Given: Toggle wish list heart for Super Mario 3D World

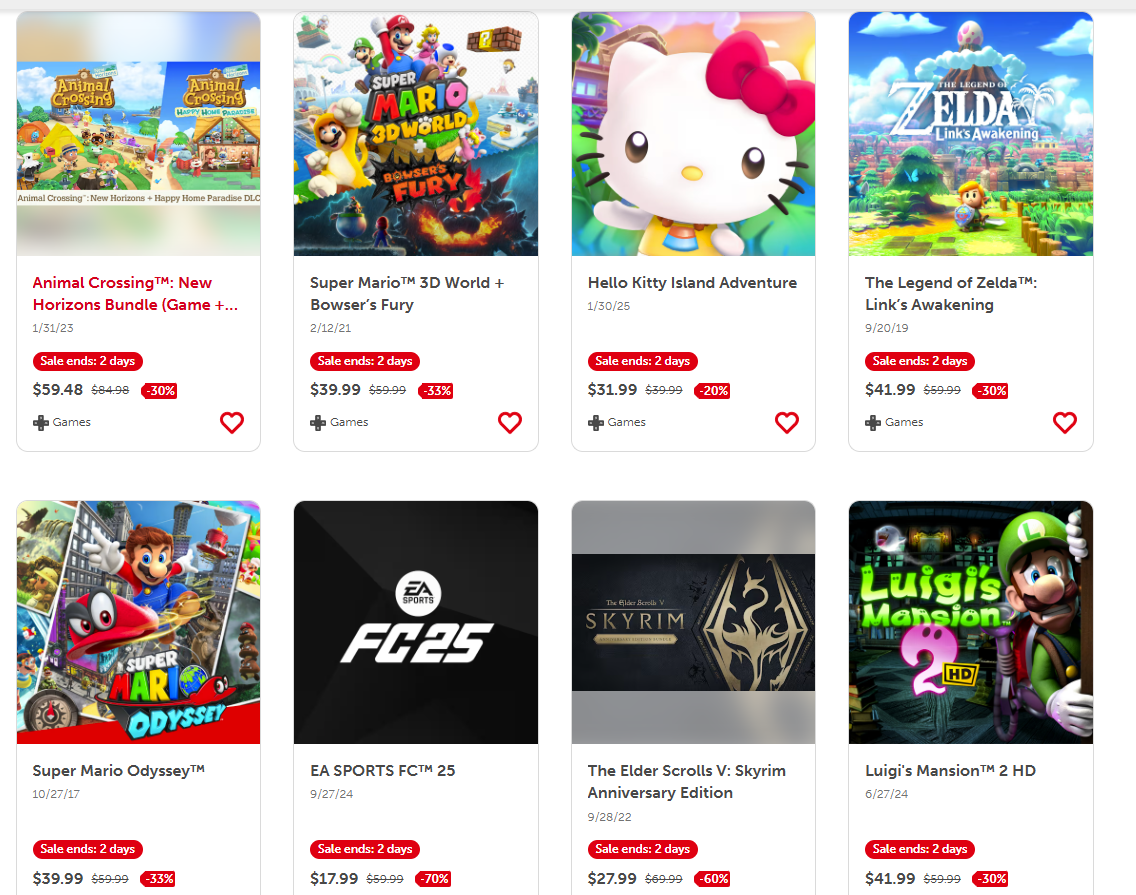Looking at the screenshot, I should tap(509, 422).
